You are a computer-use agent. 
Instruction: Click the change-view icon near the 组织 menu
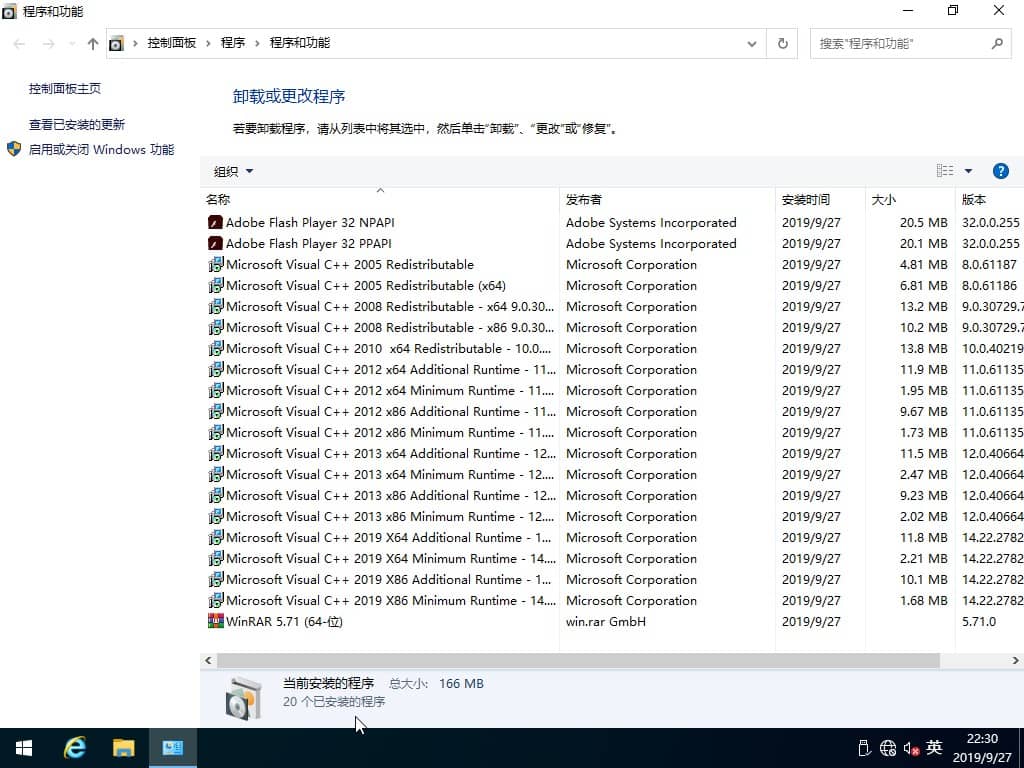tap(944, 170)
